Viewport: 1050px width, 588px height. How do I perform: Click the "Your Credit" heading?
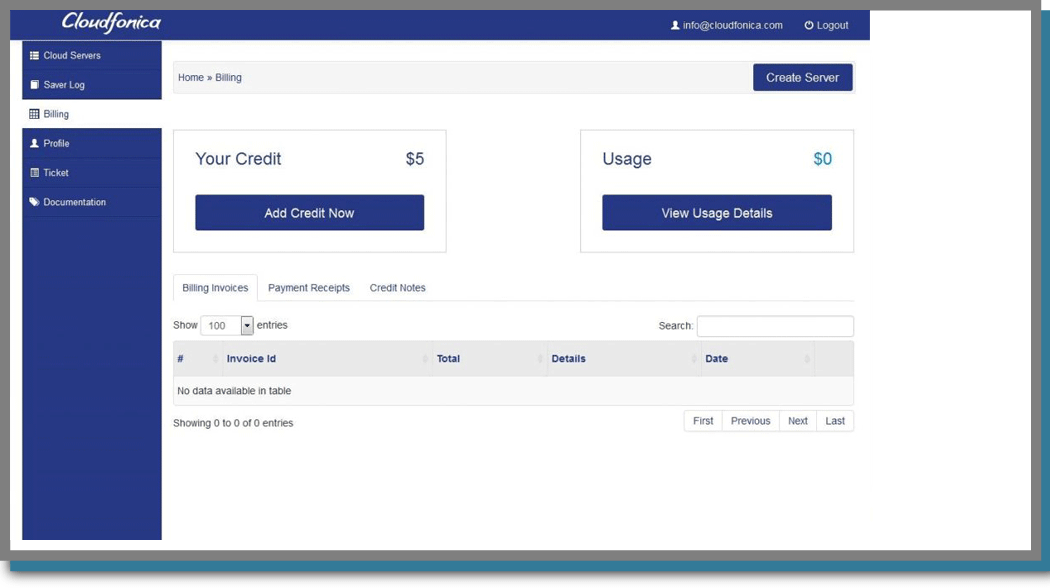pyautogui.click(x=238, y=159)
